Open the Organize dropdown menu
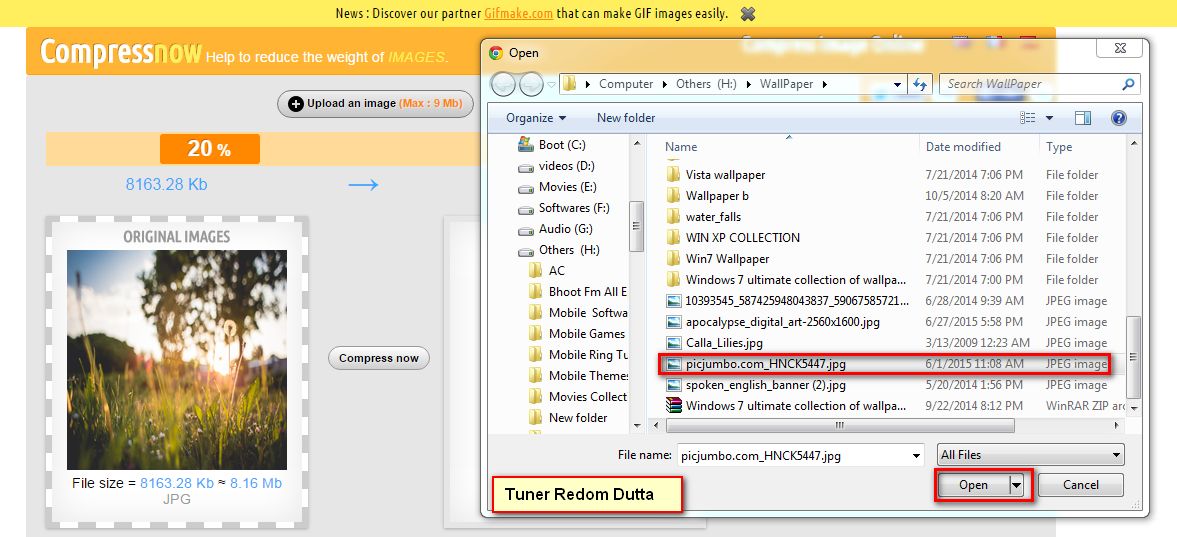Image resolution: width=1177 pixels, height=537 pixels. 536,118
